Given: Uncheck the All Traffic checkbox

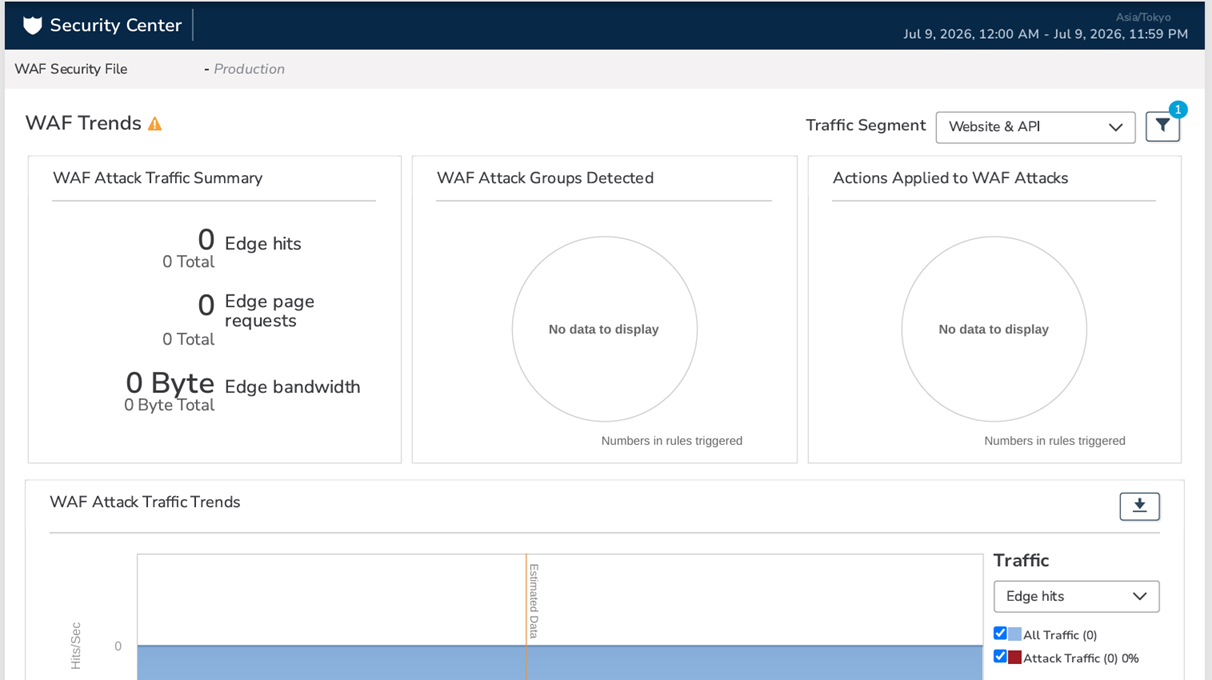Looking at the screenshot, I should 1000,633.
